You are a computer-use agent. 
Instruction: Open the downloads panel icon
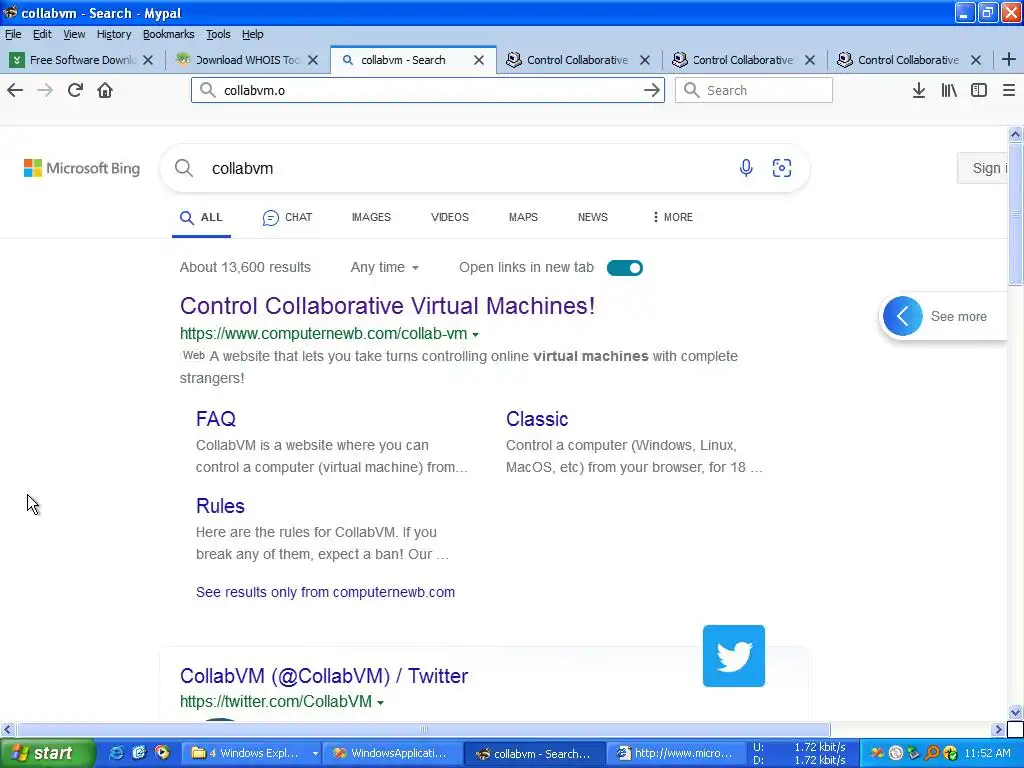918,90
